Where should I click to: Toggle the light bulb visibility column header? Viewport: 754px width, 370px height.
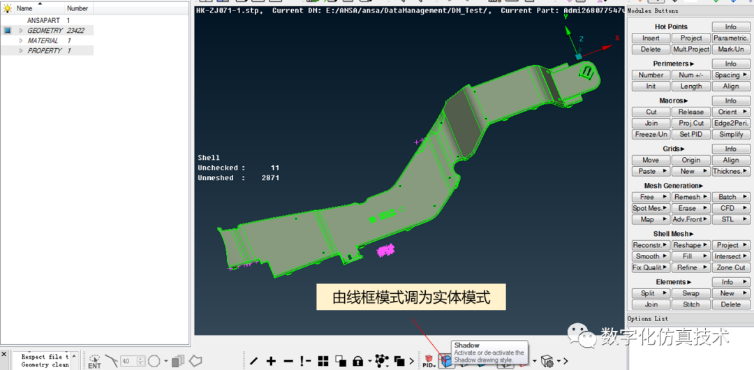(7, 8)
